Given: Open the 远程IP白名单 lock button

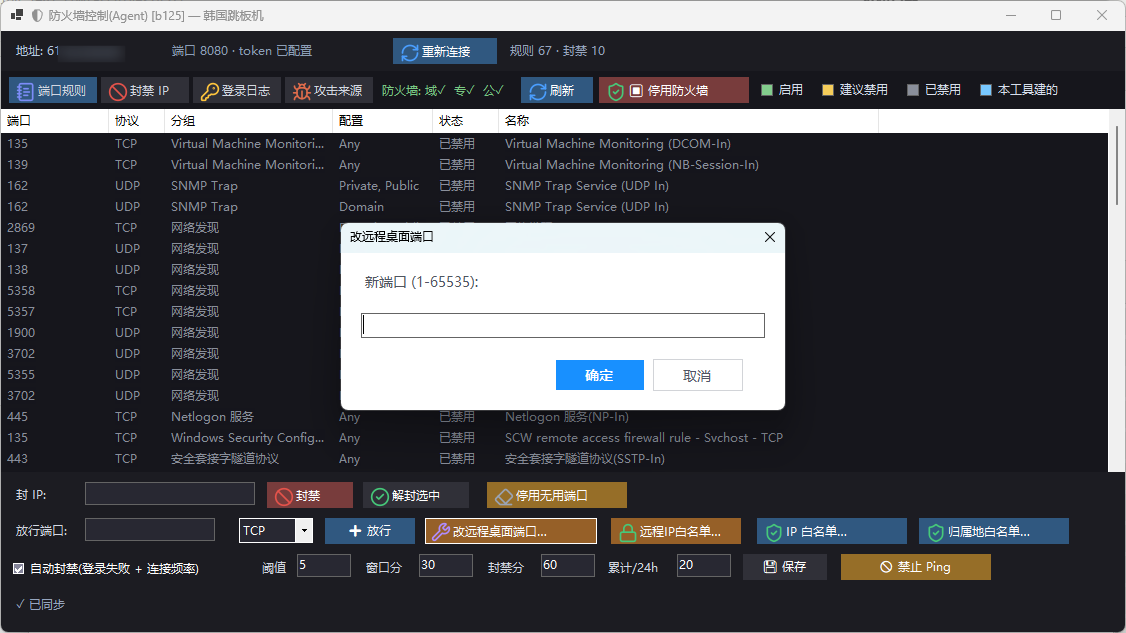Looking at the screenshot, I should (x=676, y=531).
